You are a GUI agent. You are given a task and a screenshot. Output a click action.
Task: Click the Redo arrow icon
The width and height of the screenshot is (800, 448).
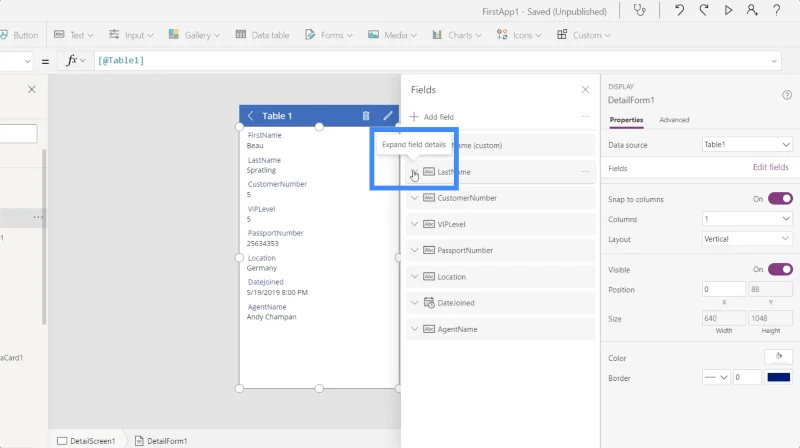704,10
